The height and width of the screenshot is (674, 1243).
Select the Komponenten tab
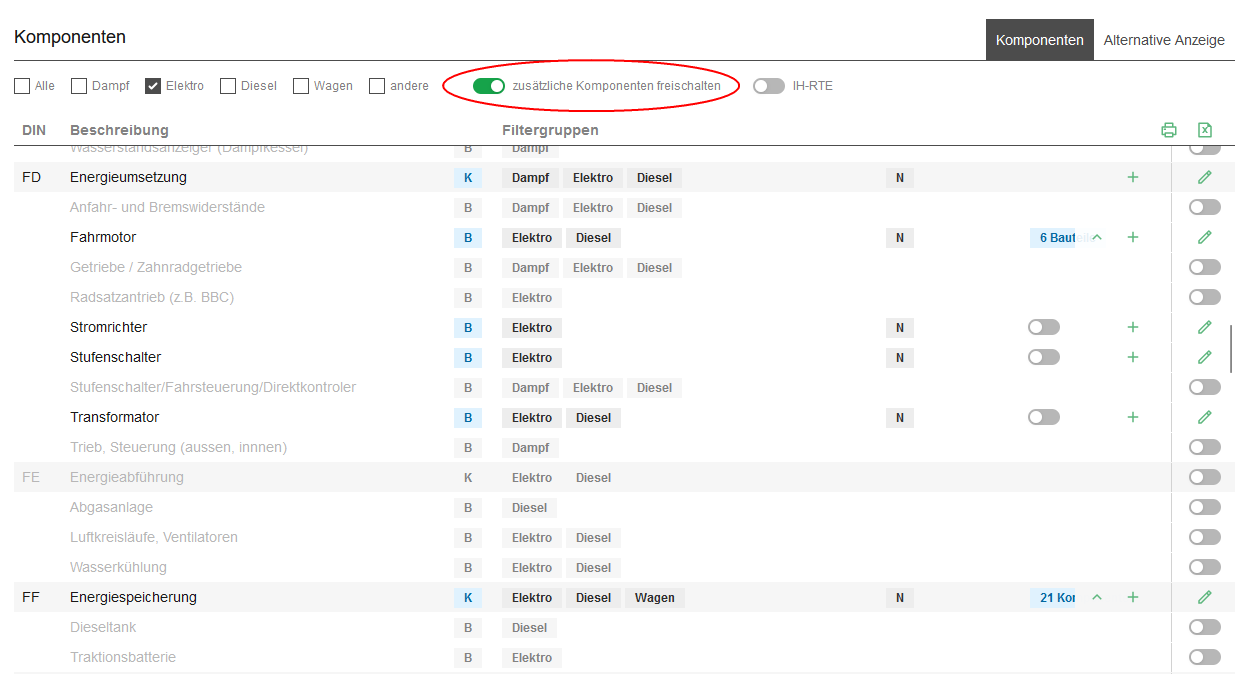coord(1039,40)
